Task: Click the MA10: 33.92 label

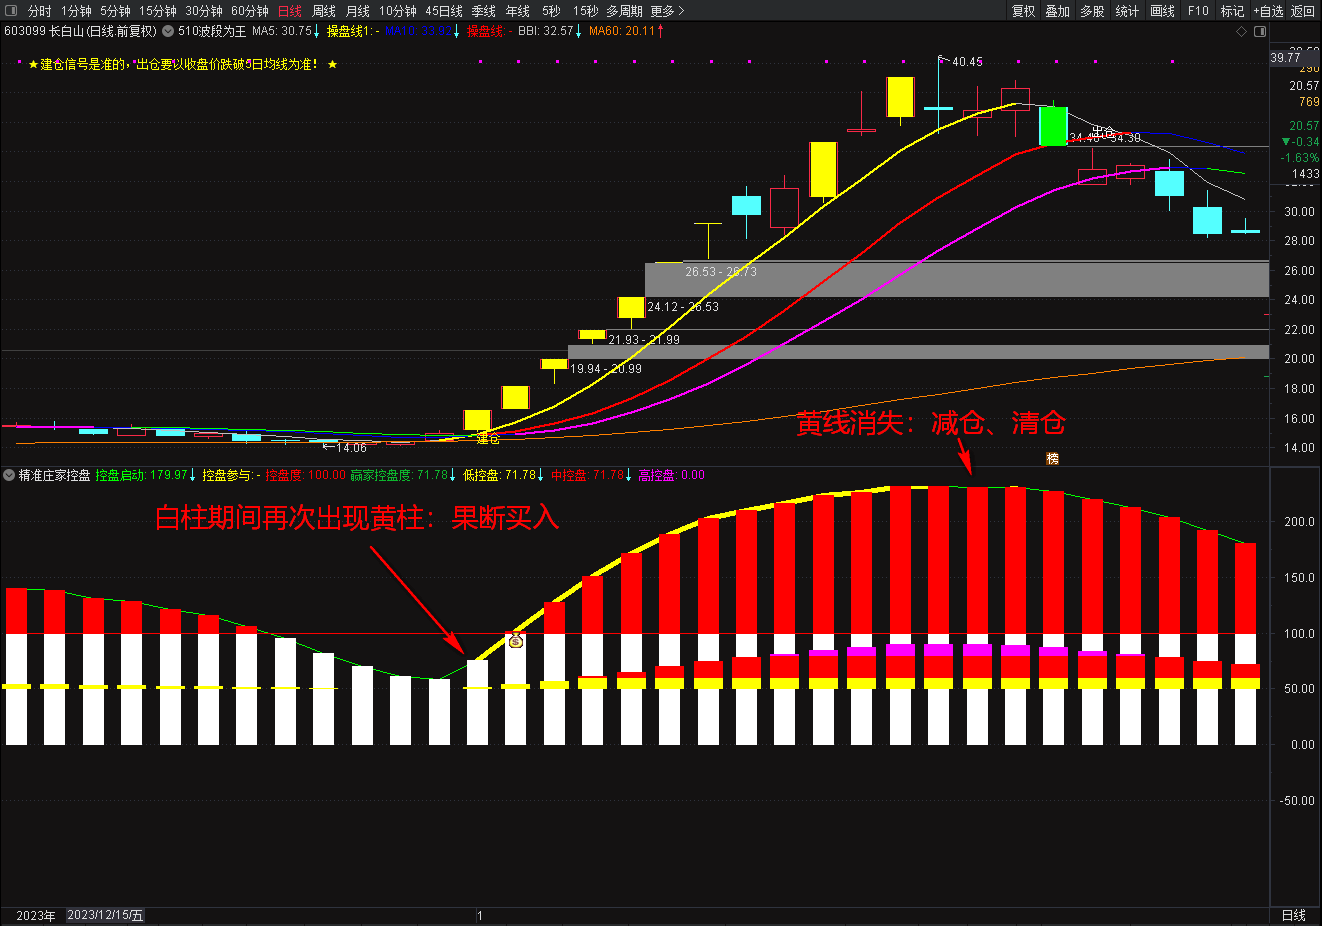Action: coord(422,31)
